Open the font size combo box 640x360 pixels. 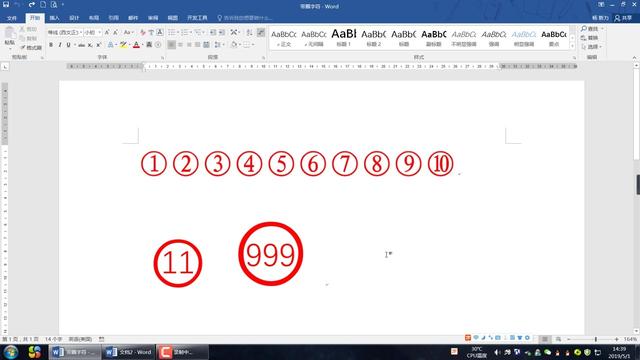93,32
